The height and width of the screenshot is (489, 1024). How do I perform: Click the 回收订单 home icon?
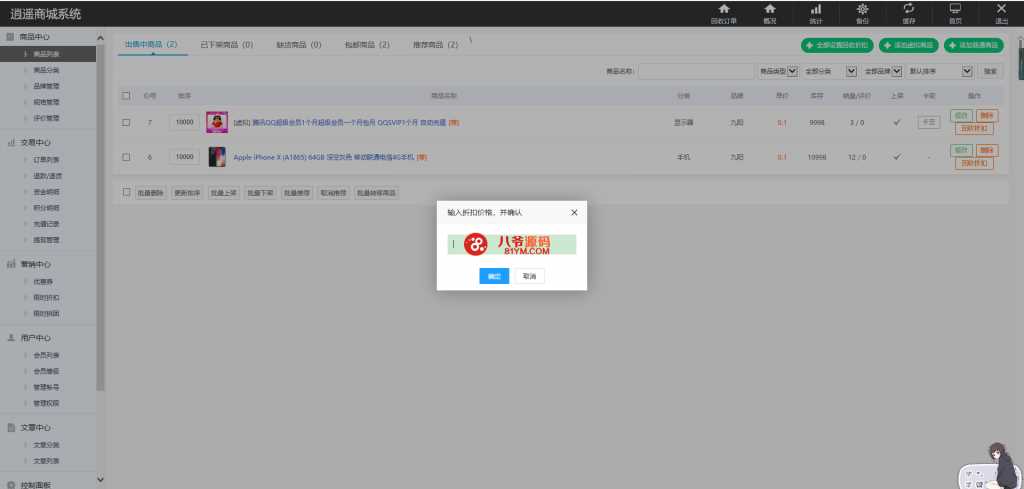click(x=723, y=9)
